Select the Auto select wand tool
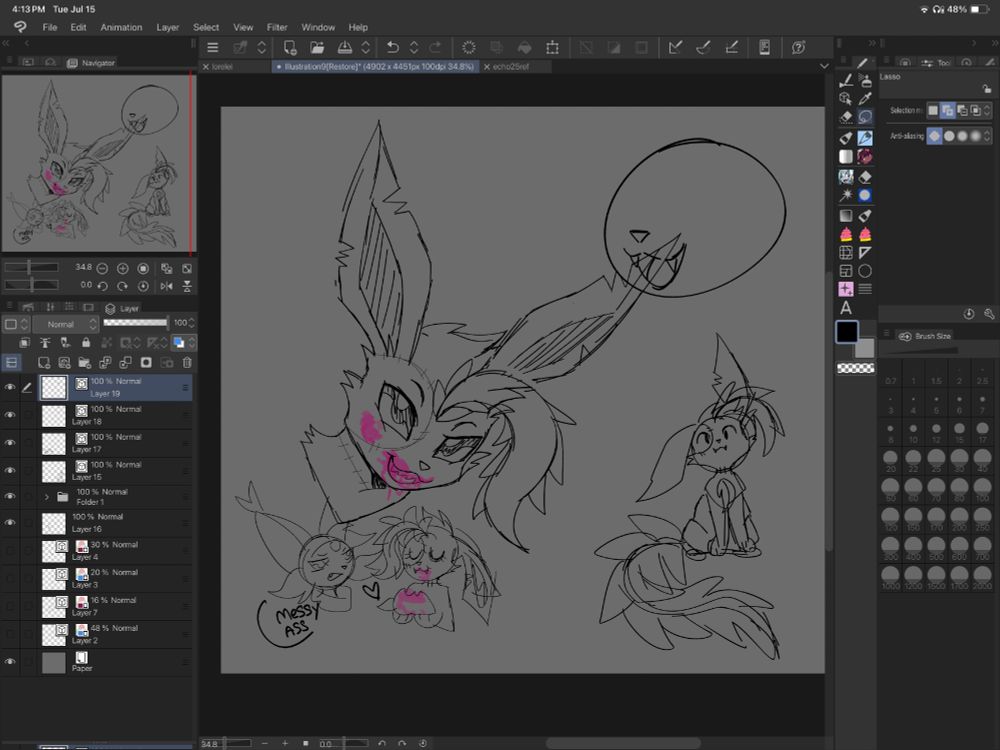This screenshot has width=1000, height=750. click(x=846, y=195)
